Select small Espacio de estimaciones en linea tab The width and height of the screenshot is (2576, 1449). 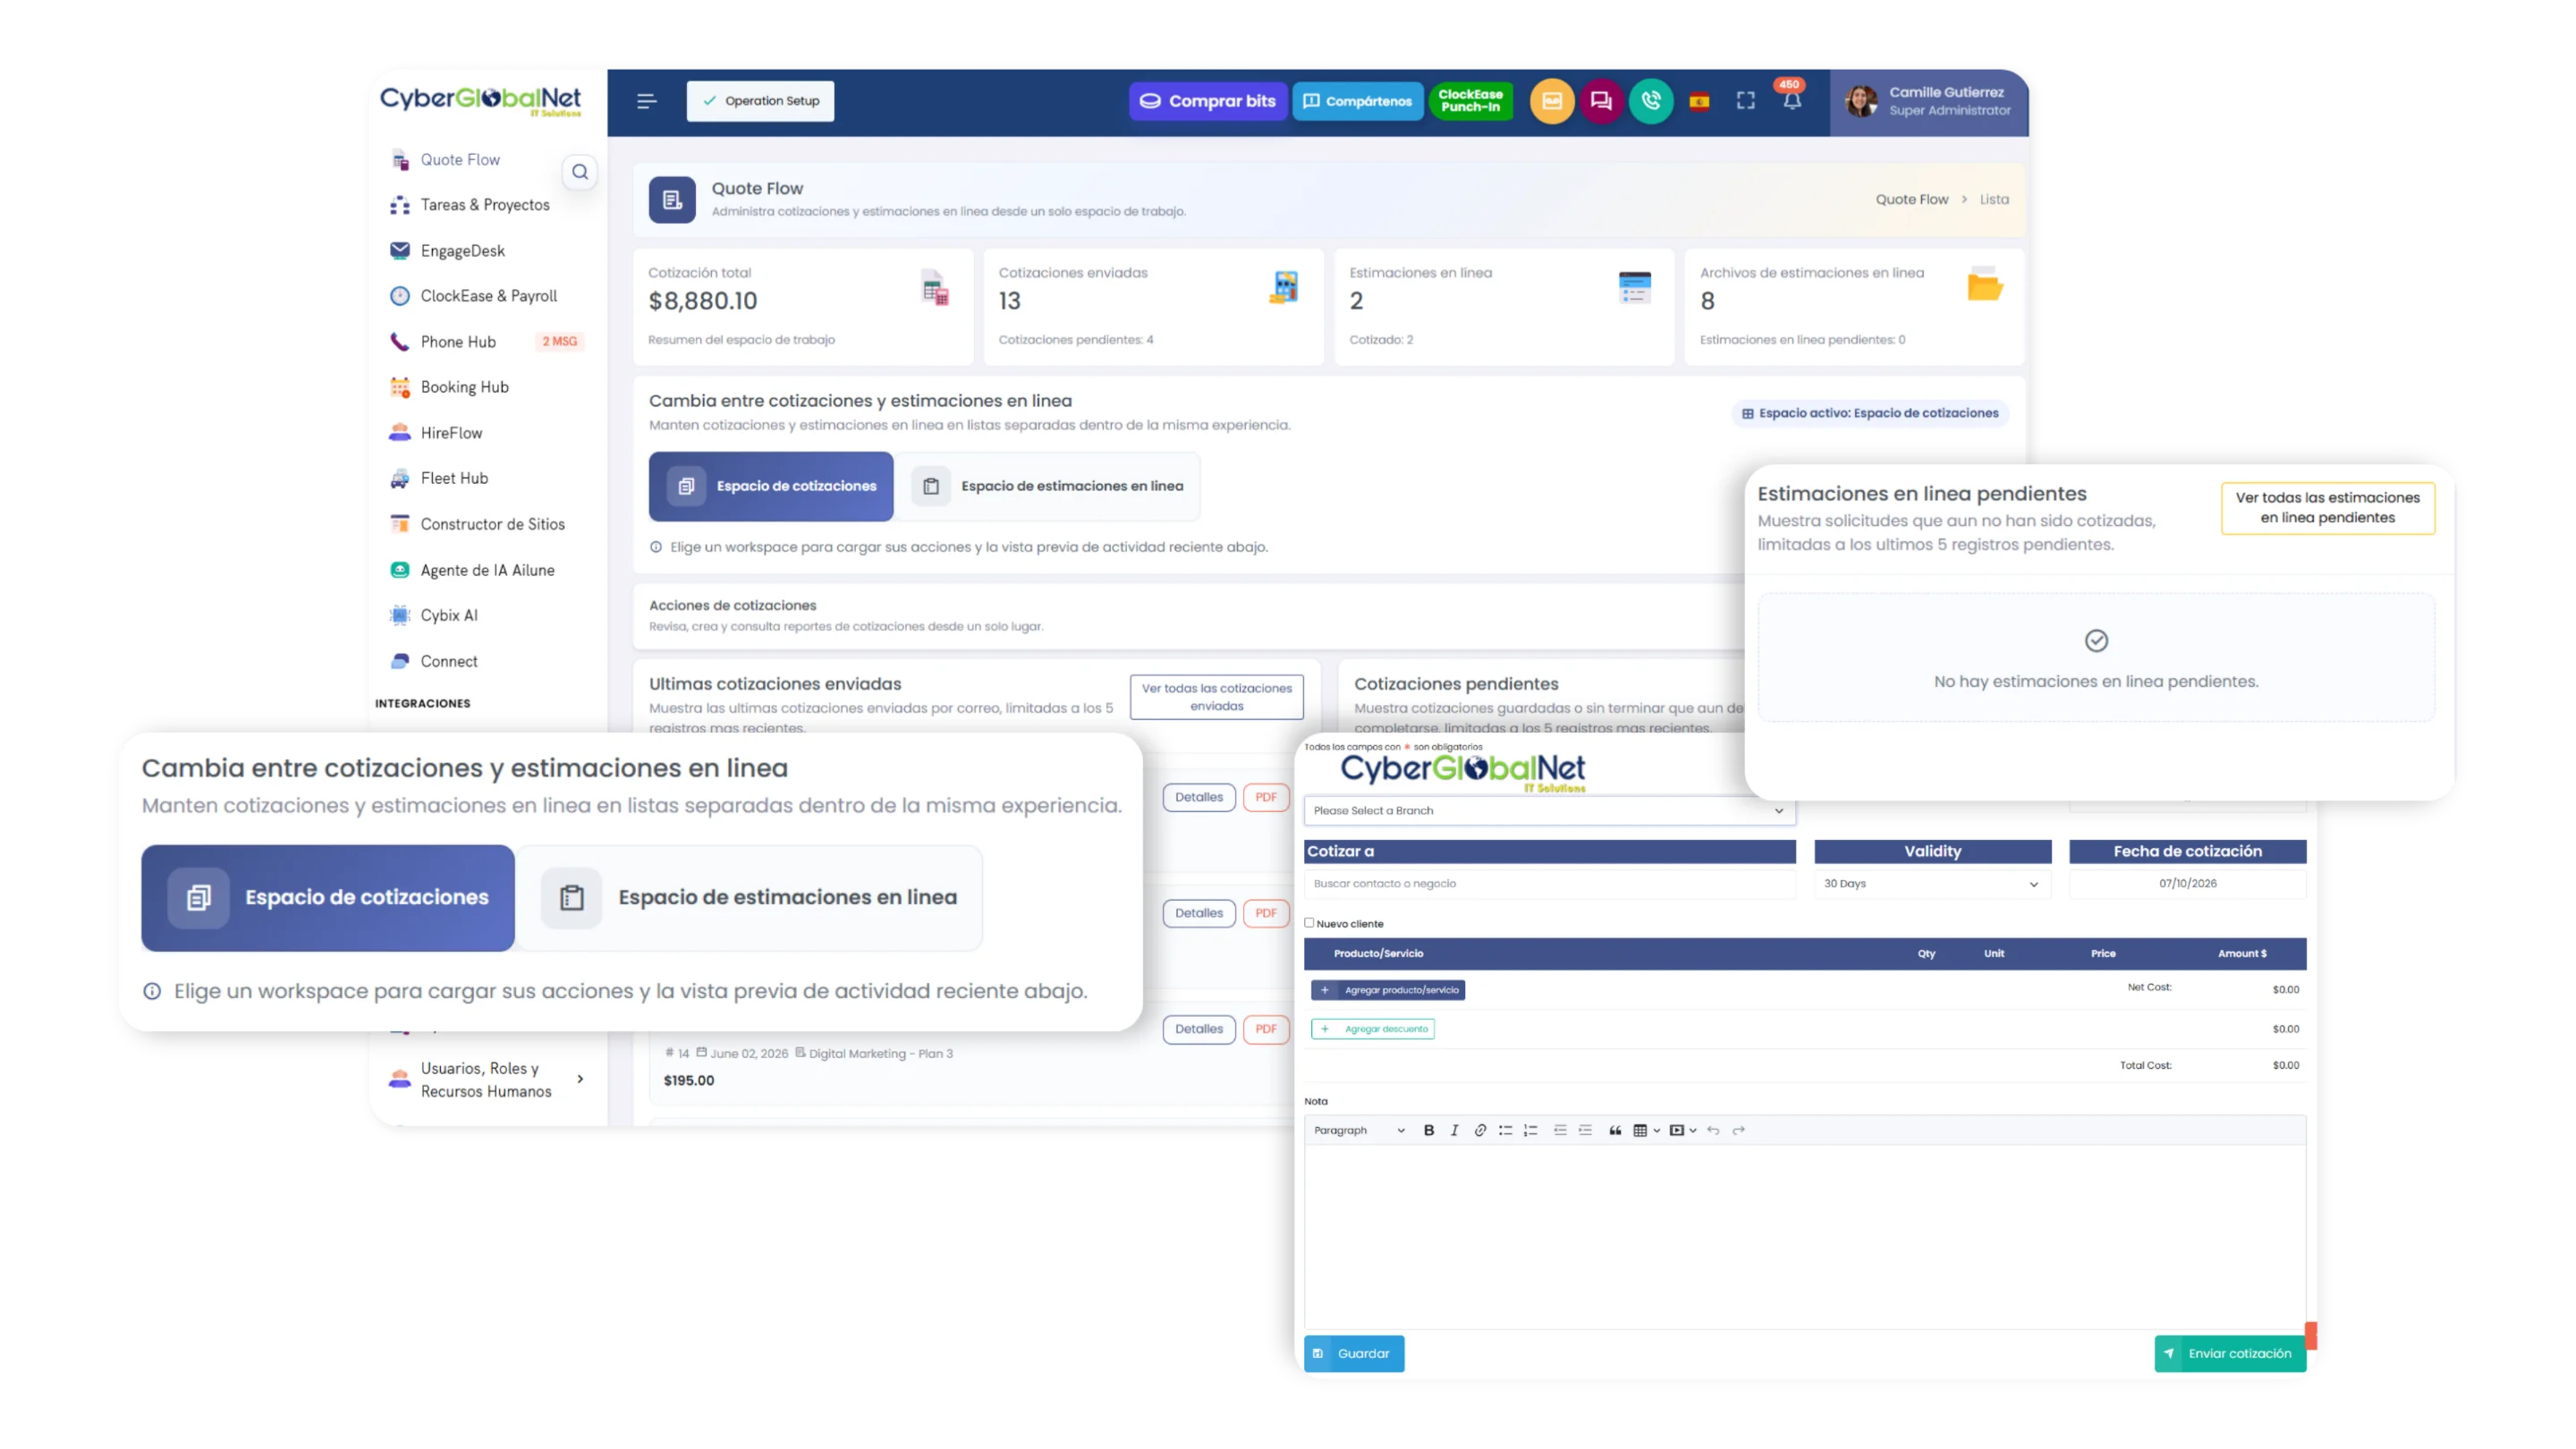click(x=1048, y=486)
